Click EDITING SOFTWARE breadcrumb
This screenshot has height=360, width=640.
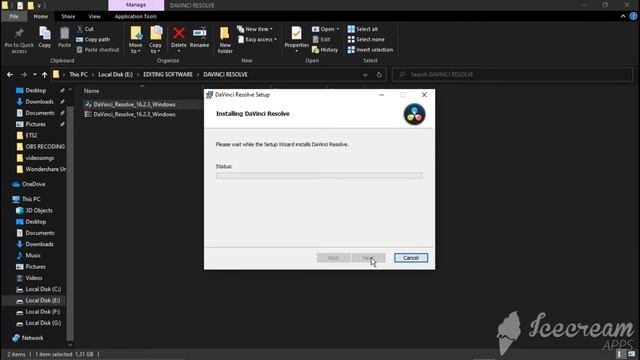(x=168, y=75)
